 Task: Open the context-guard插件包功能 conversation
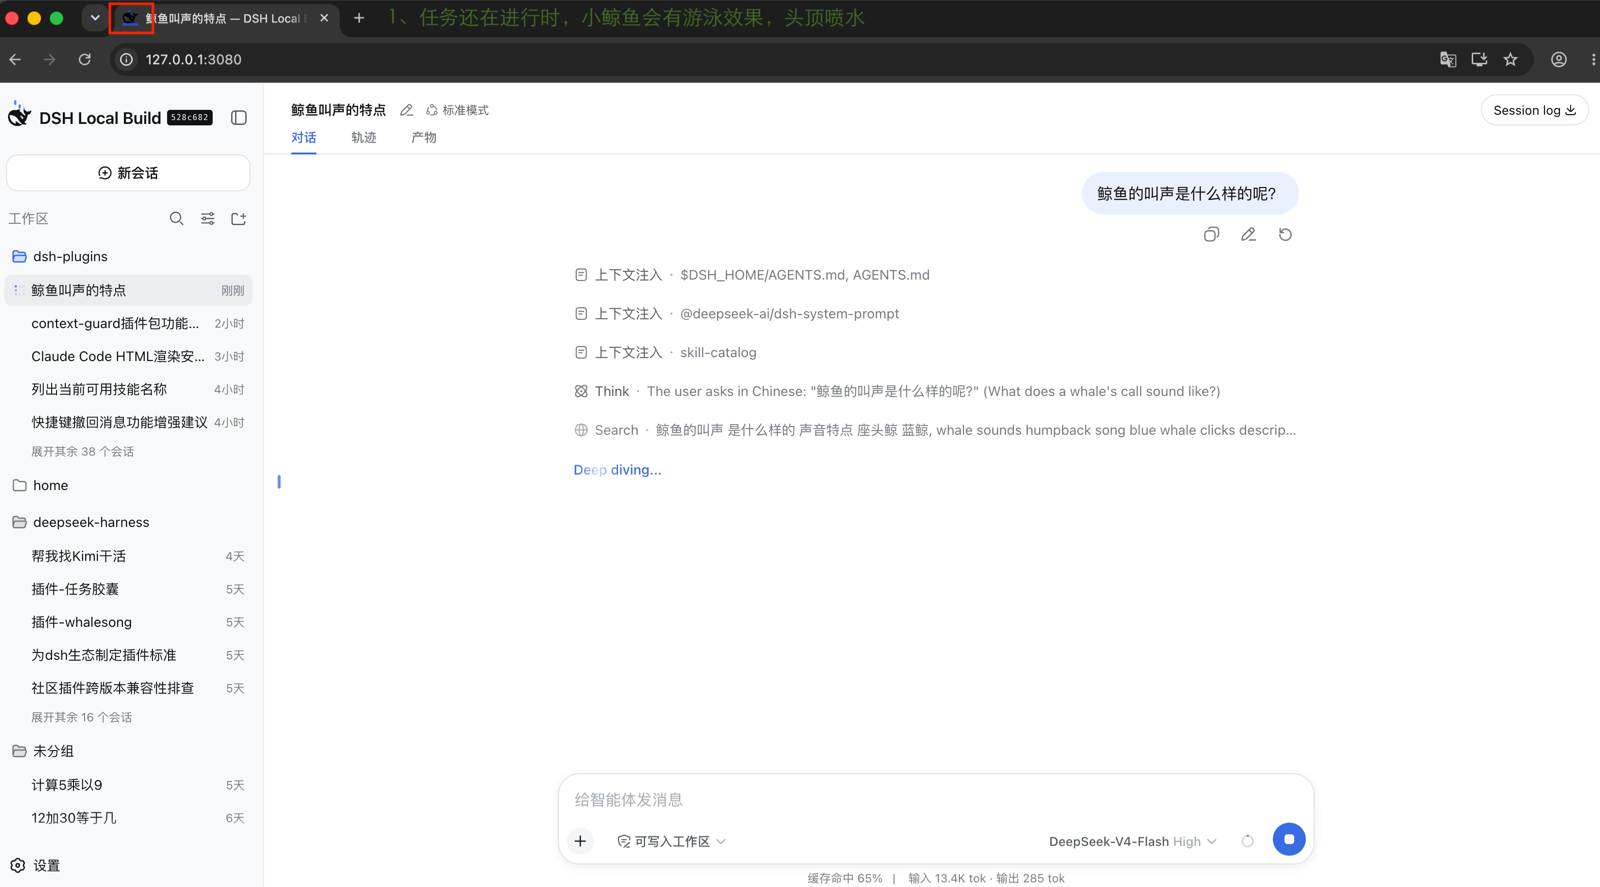128,323
